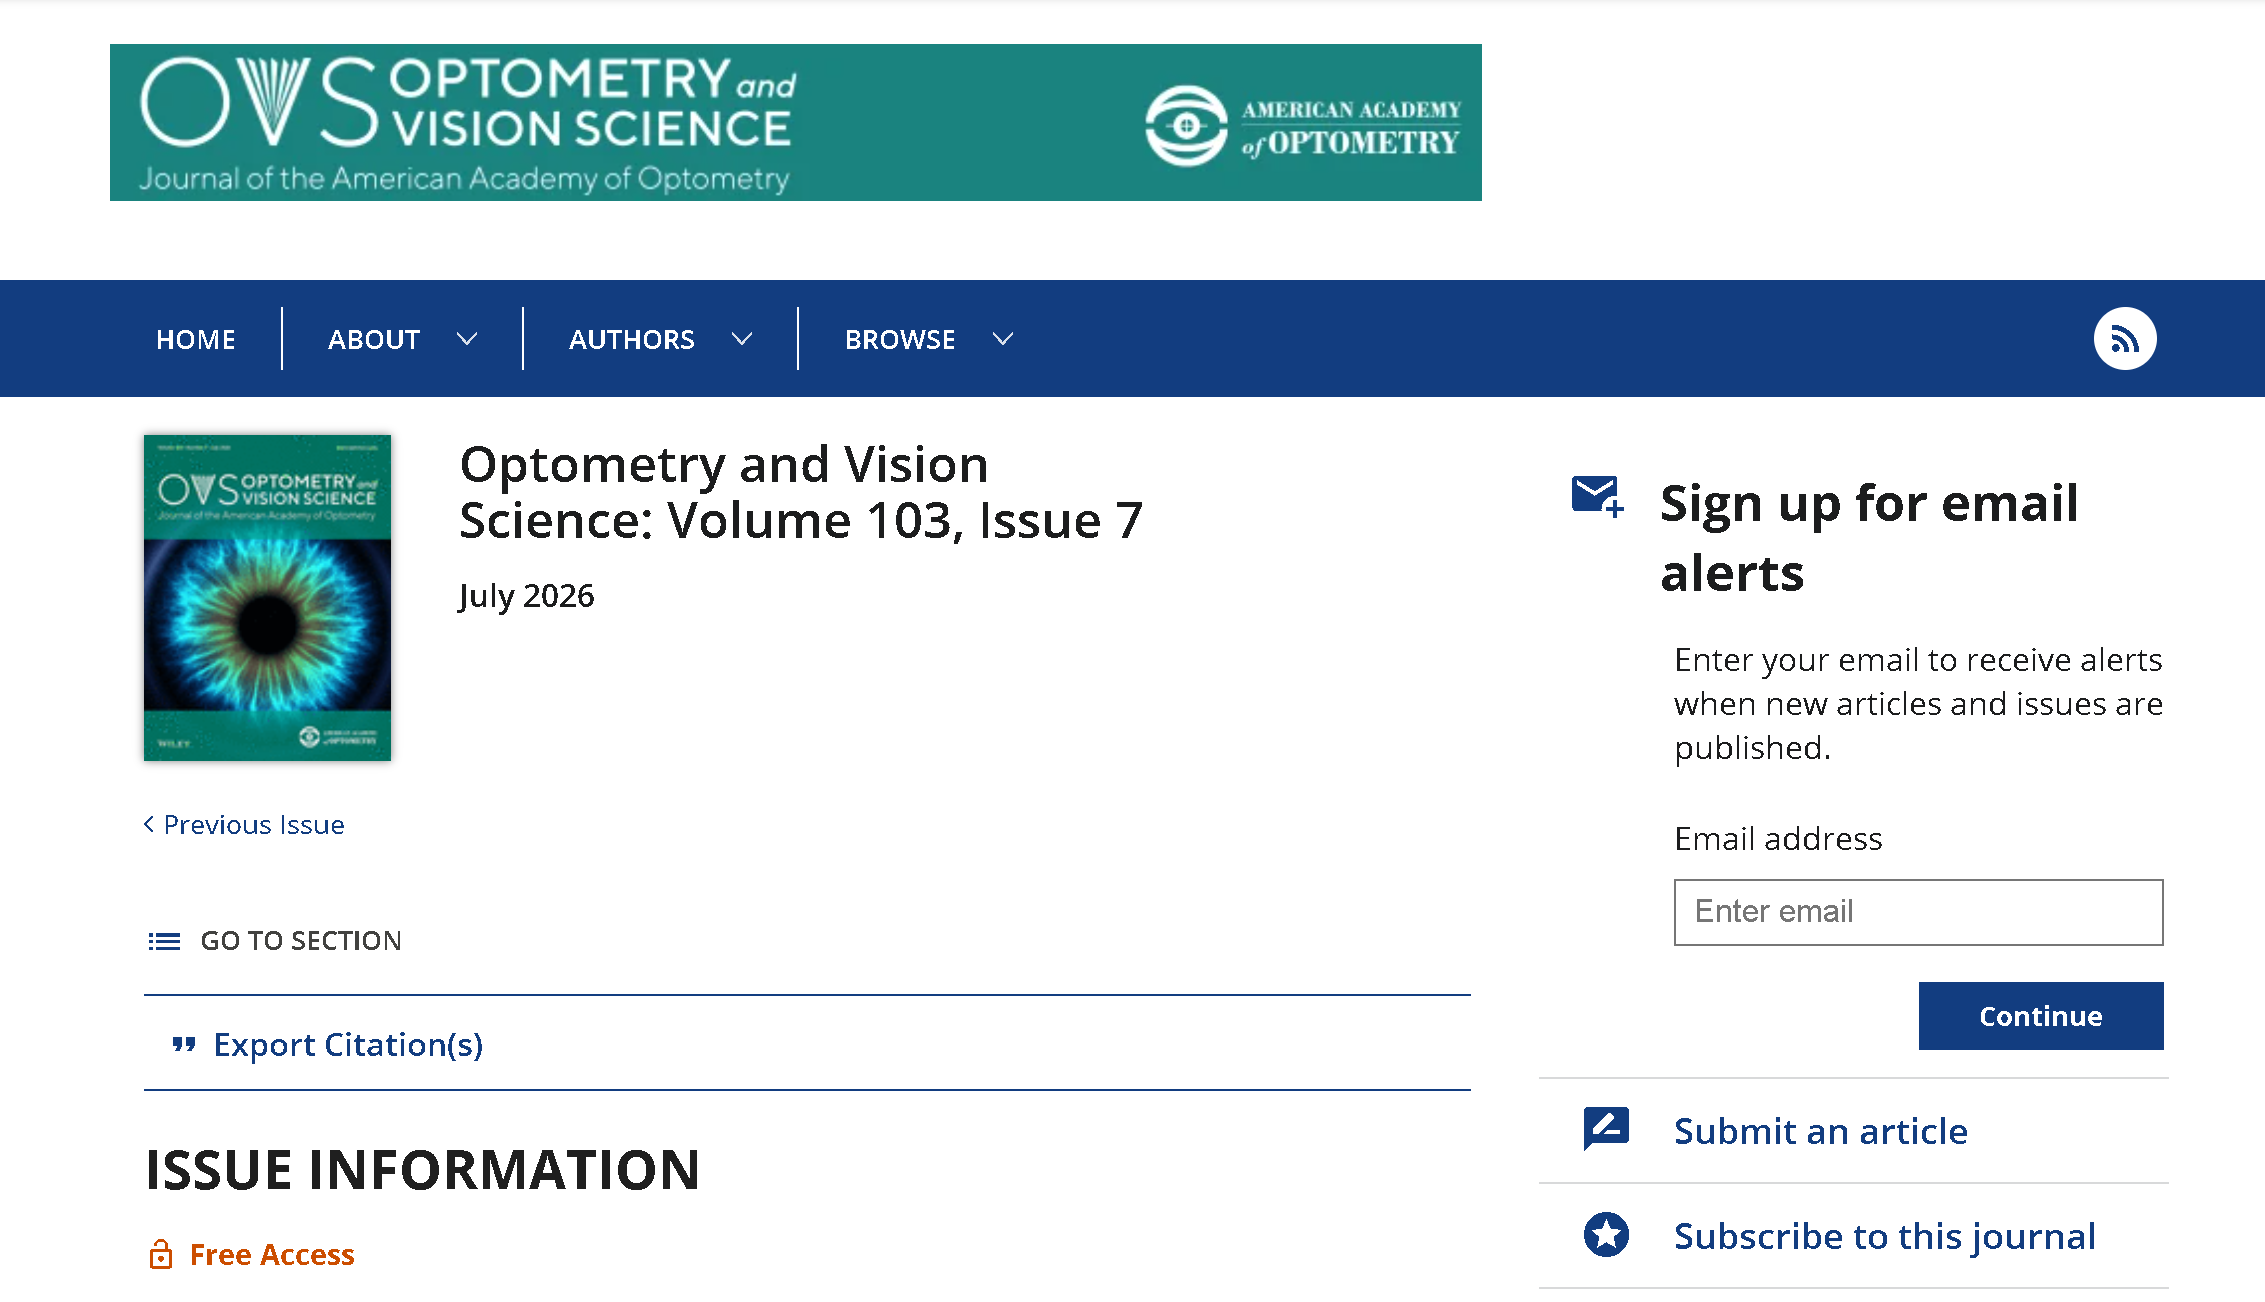Screen dimensions: 2265x1302
Task: Open the Export Citation(s) link
Action: 348,1045
